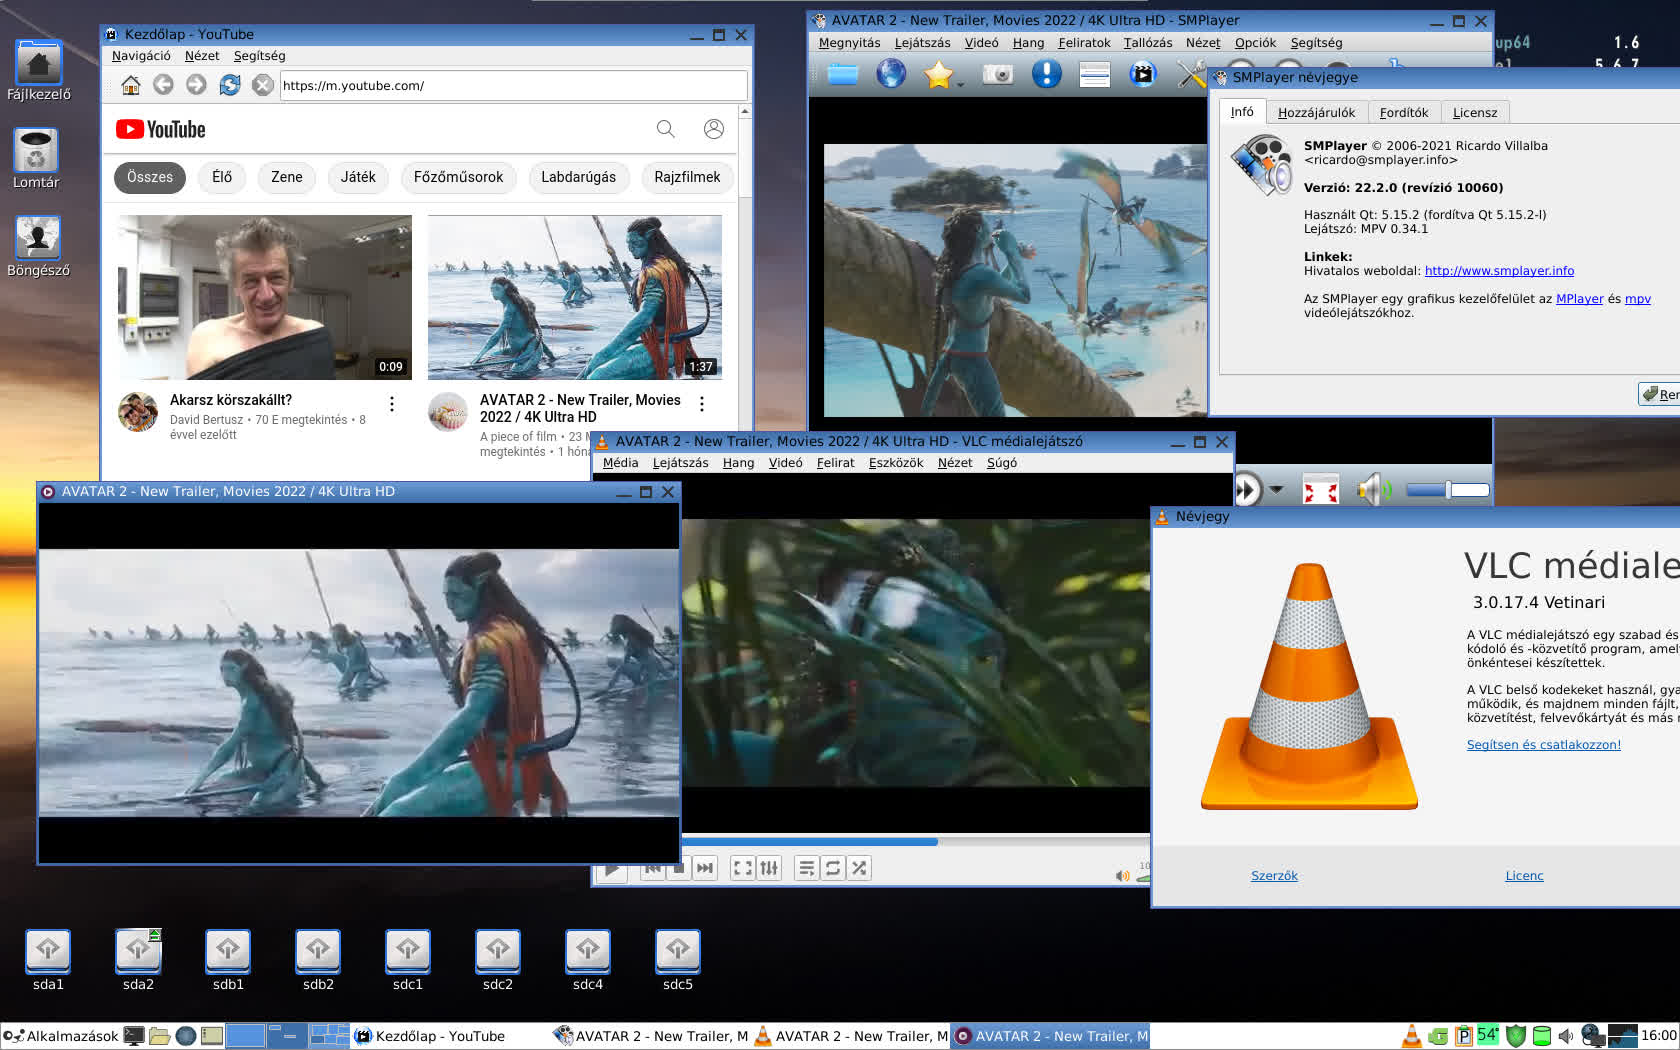1680x1050 pixels.
Task: Select the Zene filter chip
Action: coord(287,177)
